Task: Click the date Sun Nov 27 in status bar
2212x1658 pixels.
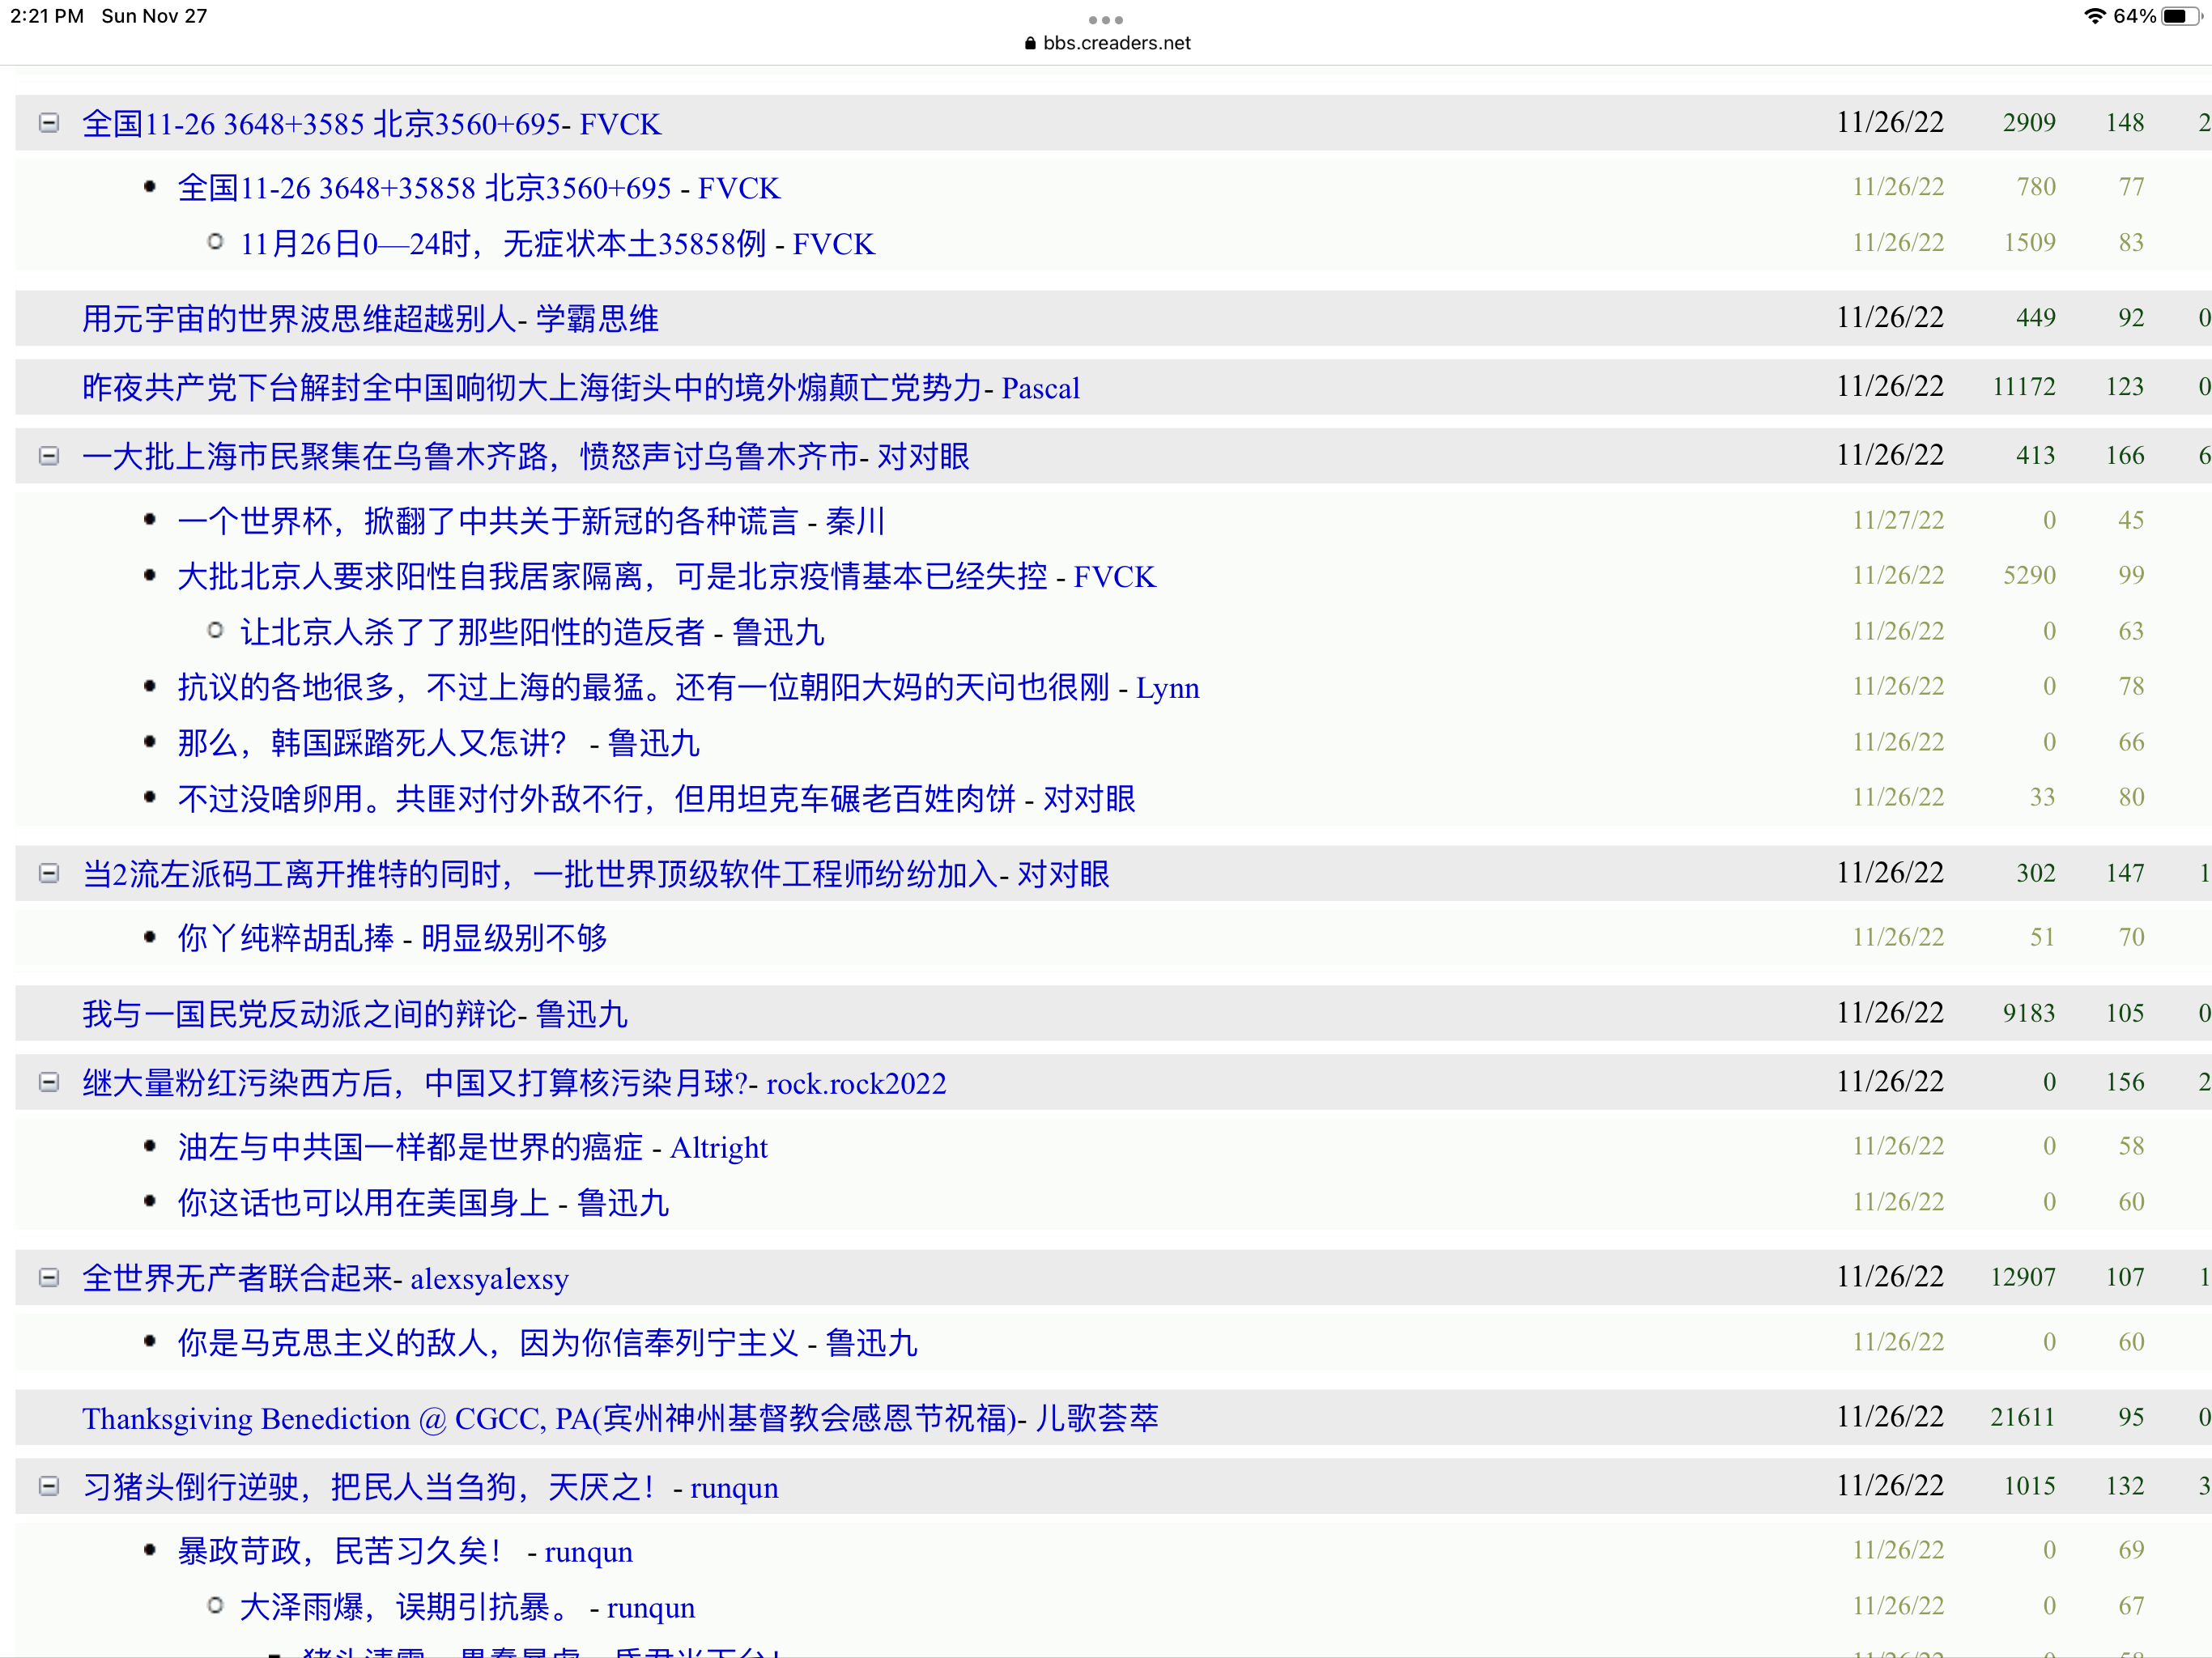Action: (154, 16)
